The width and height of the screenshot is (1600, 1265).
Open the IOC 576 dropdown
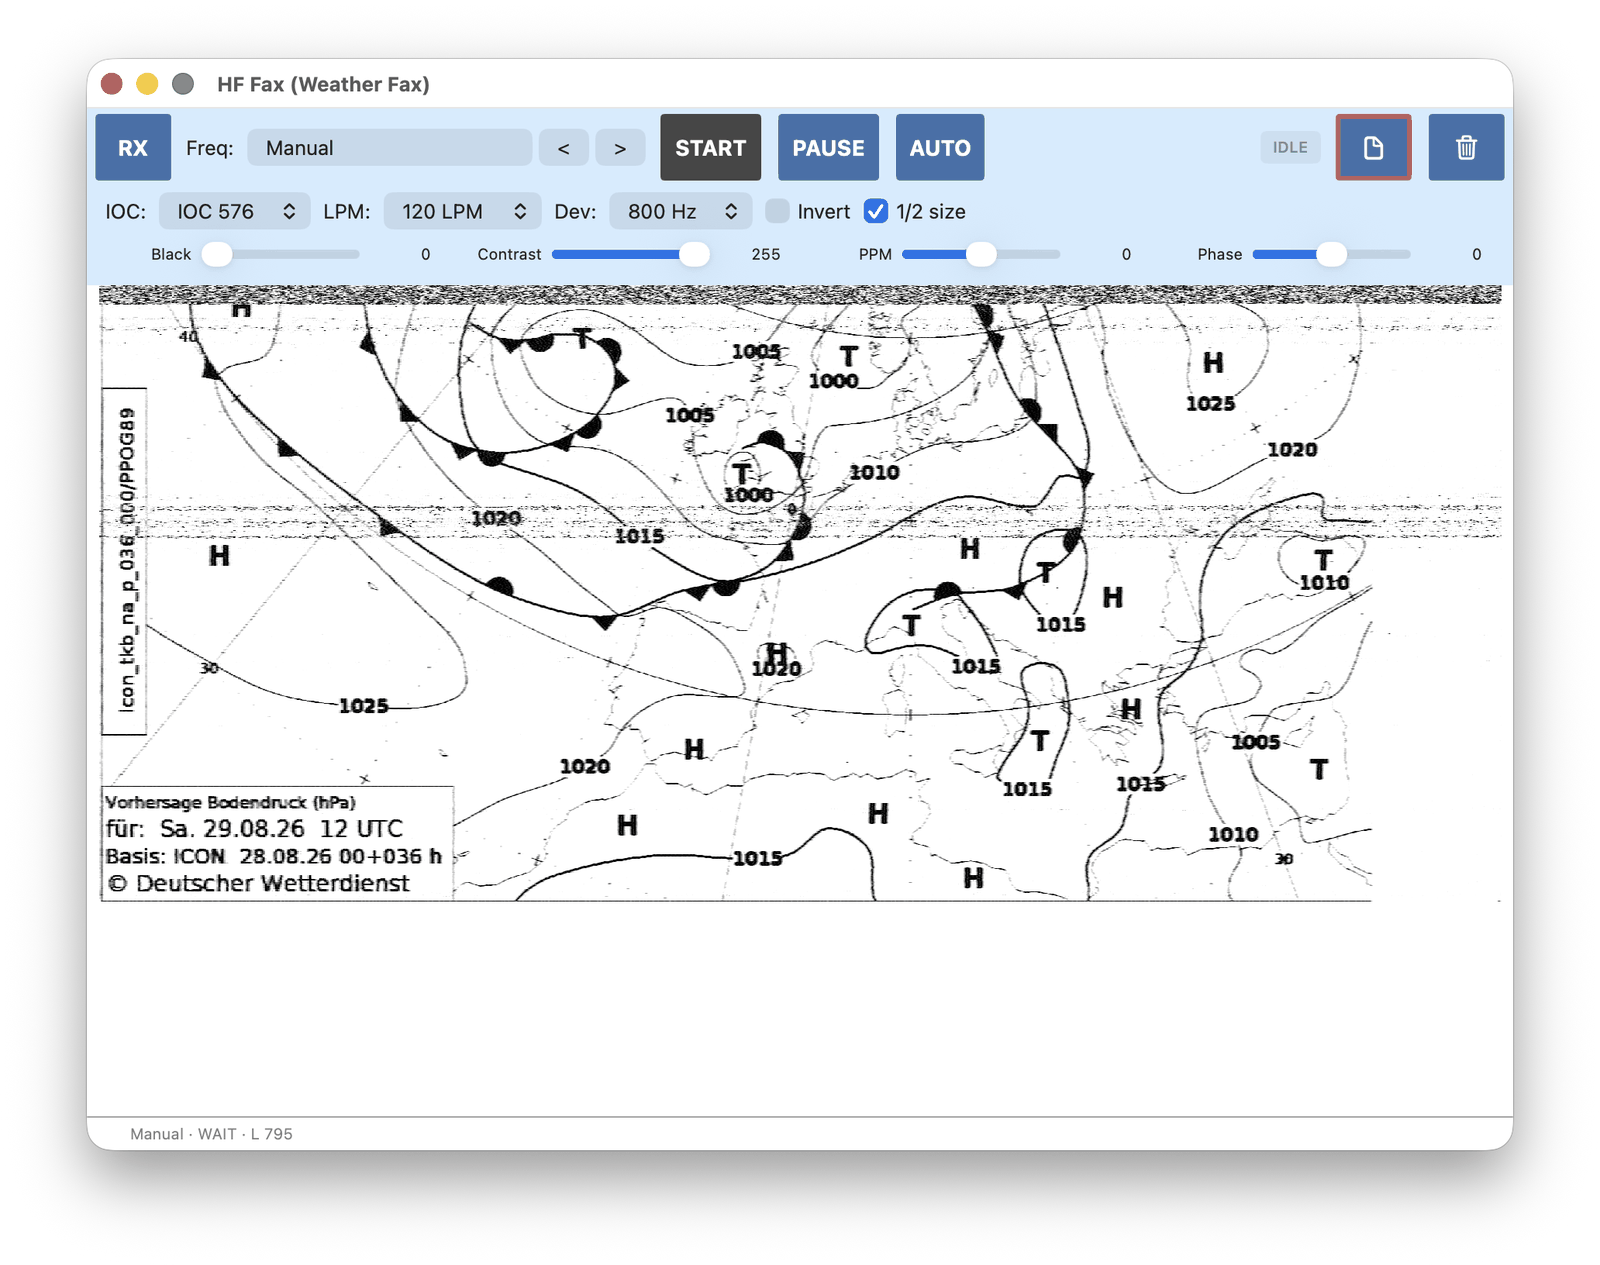pyautogui.click(x=235, y=211)
